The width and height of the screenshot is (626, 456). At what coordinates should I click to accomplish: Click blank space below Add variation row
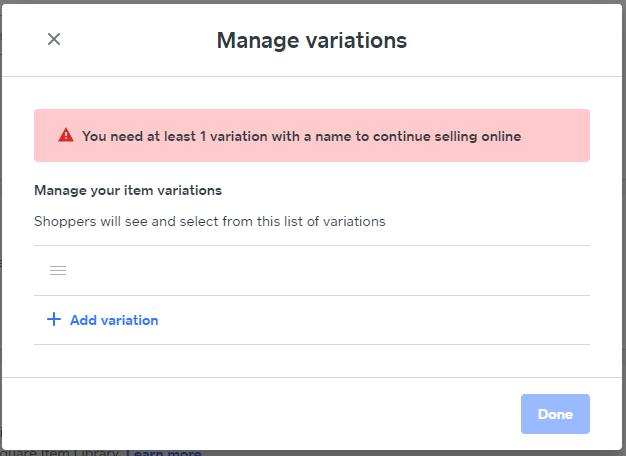coord(311,361)
